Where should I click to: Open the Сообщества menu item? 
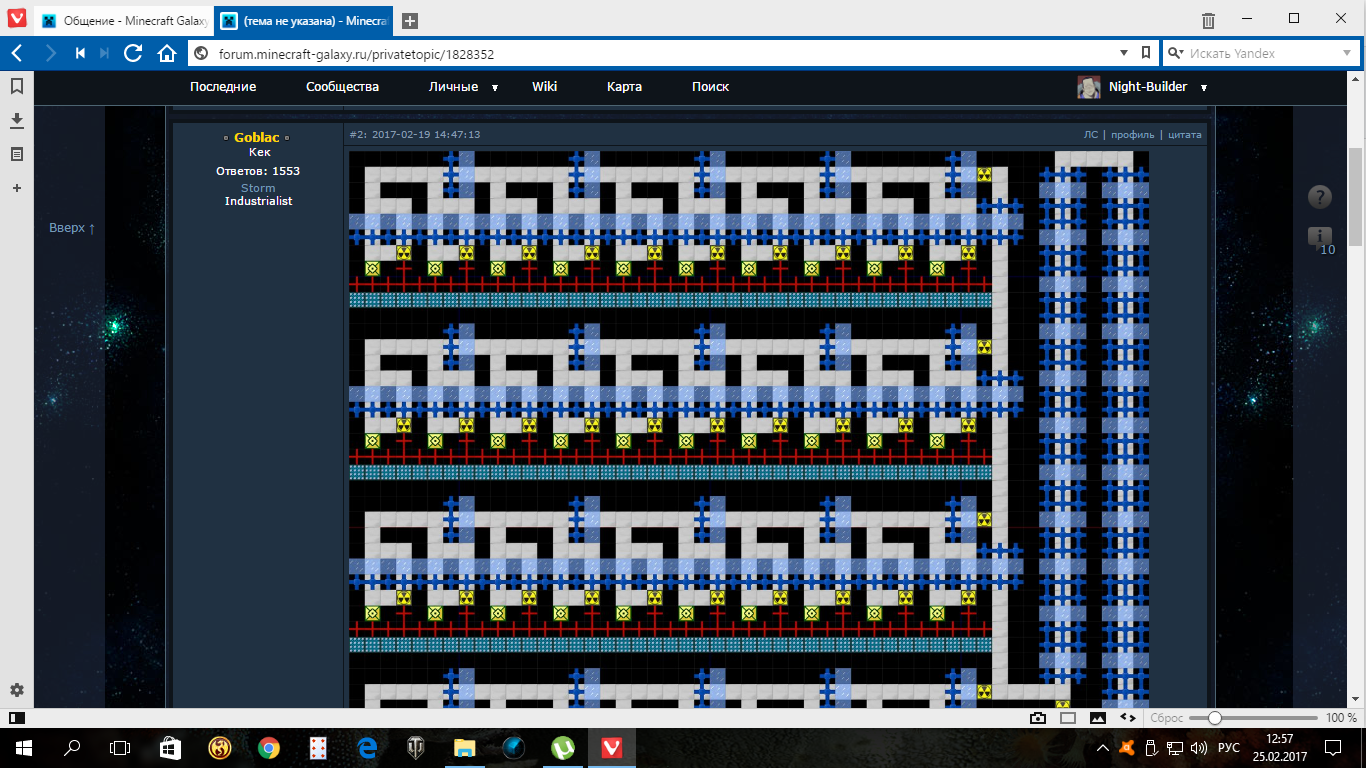343,87
